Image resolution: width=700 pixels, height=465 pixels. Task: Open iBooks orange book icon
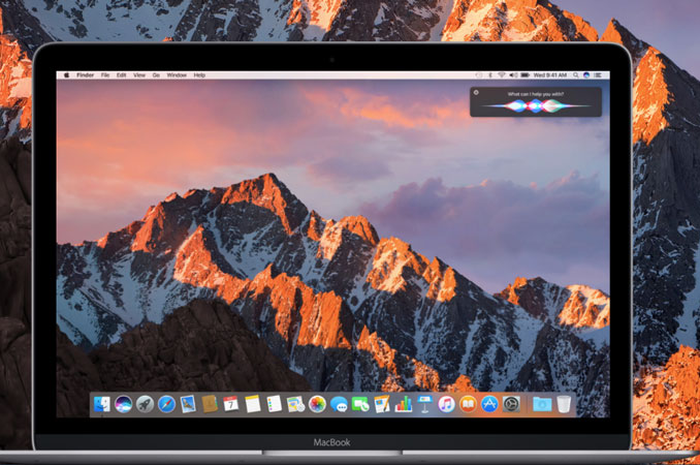(468, 404)
